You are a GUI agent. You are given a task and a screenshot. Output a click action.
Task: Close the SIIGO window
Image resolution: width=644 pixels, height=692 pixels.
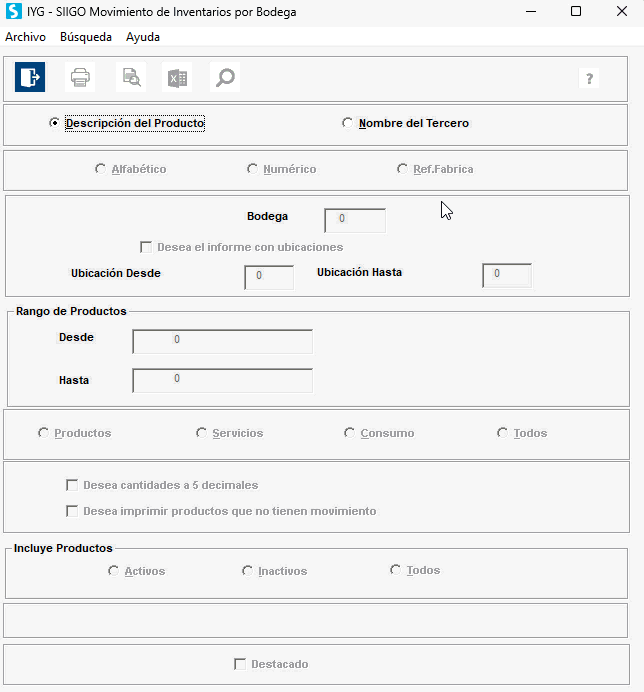pyautogui.click(x=622, y=11)
